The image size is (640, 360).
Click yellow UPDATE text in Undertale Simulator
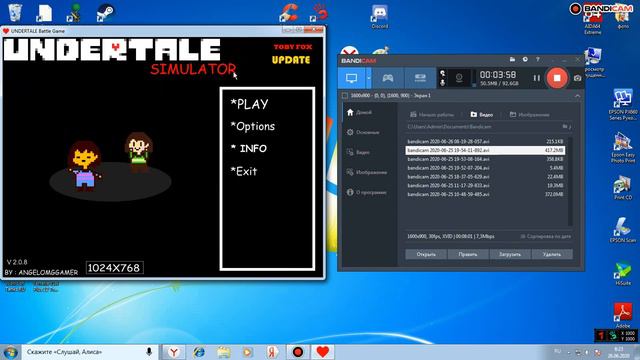point(291,60)
